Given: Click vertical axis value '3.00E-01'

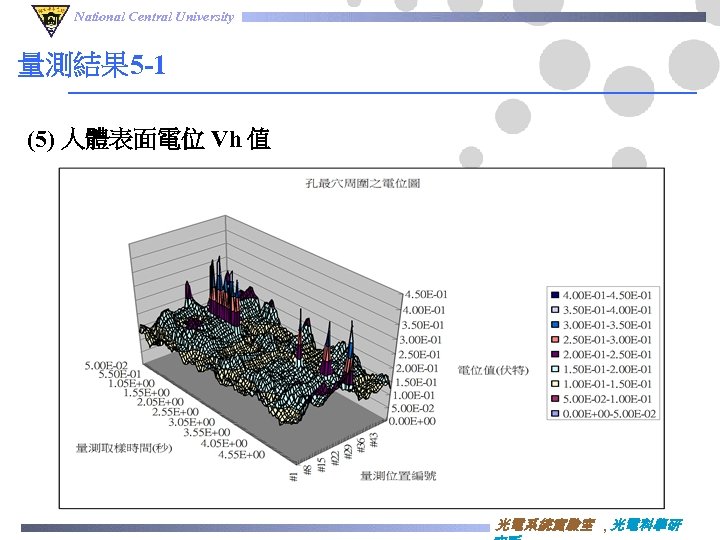Looking at the screenshot, I should [x=420, y=340].
